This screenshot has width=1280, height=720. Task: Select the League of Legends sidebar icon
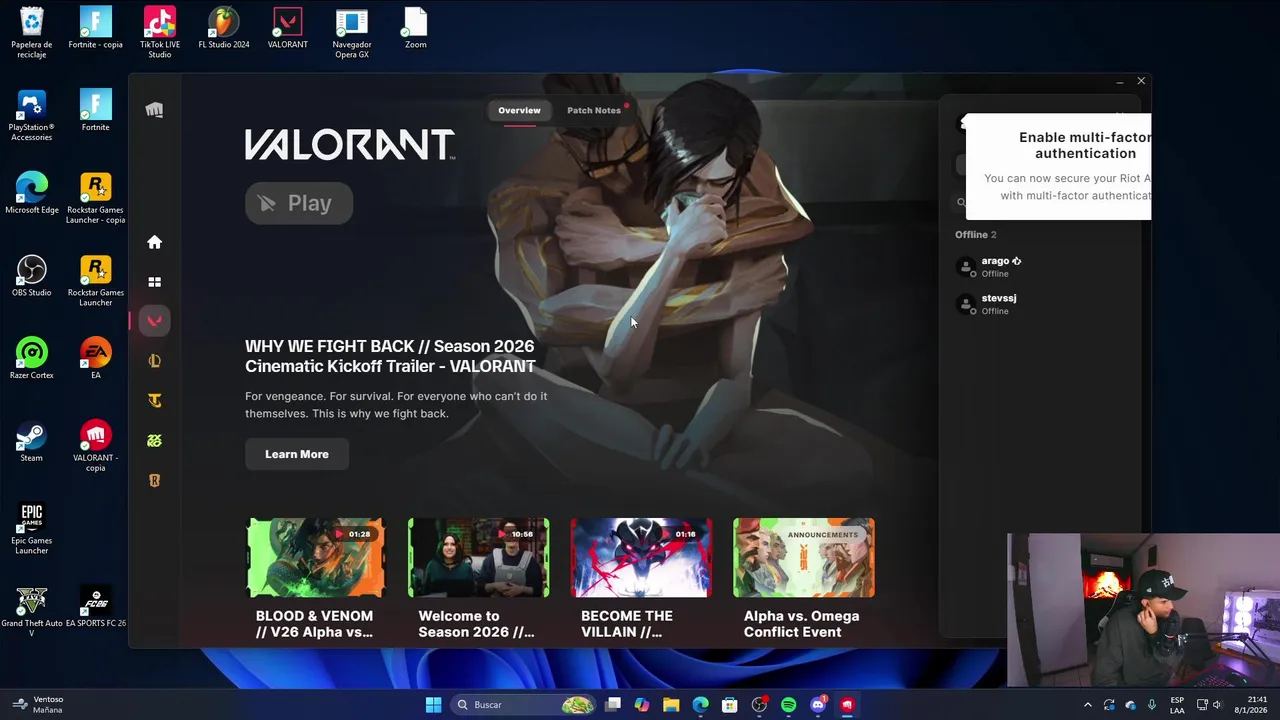tap(154, 361)
